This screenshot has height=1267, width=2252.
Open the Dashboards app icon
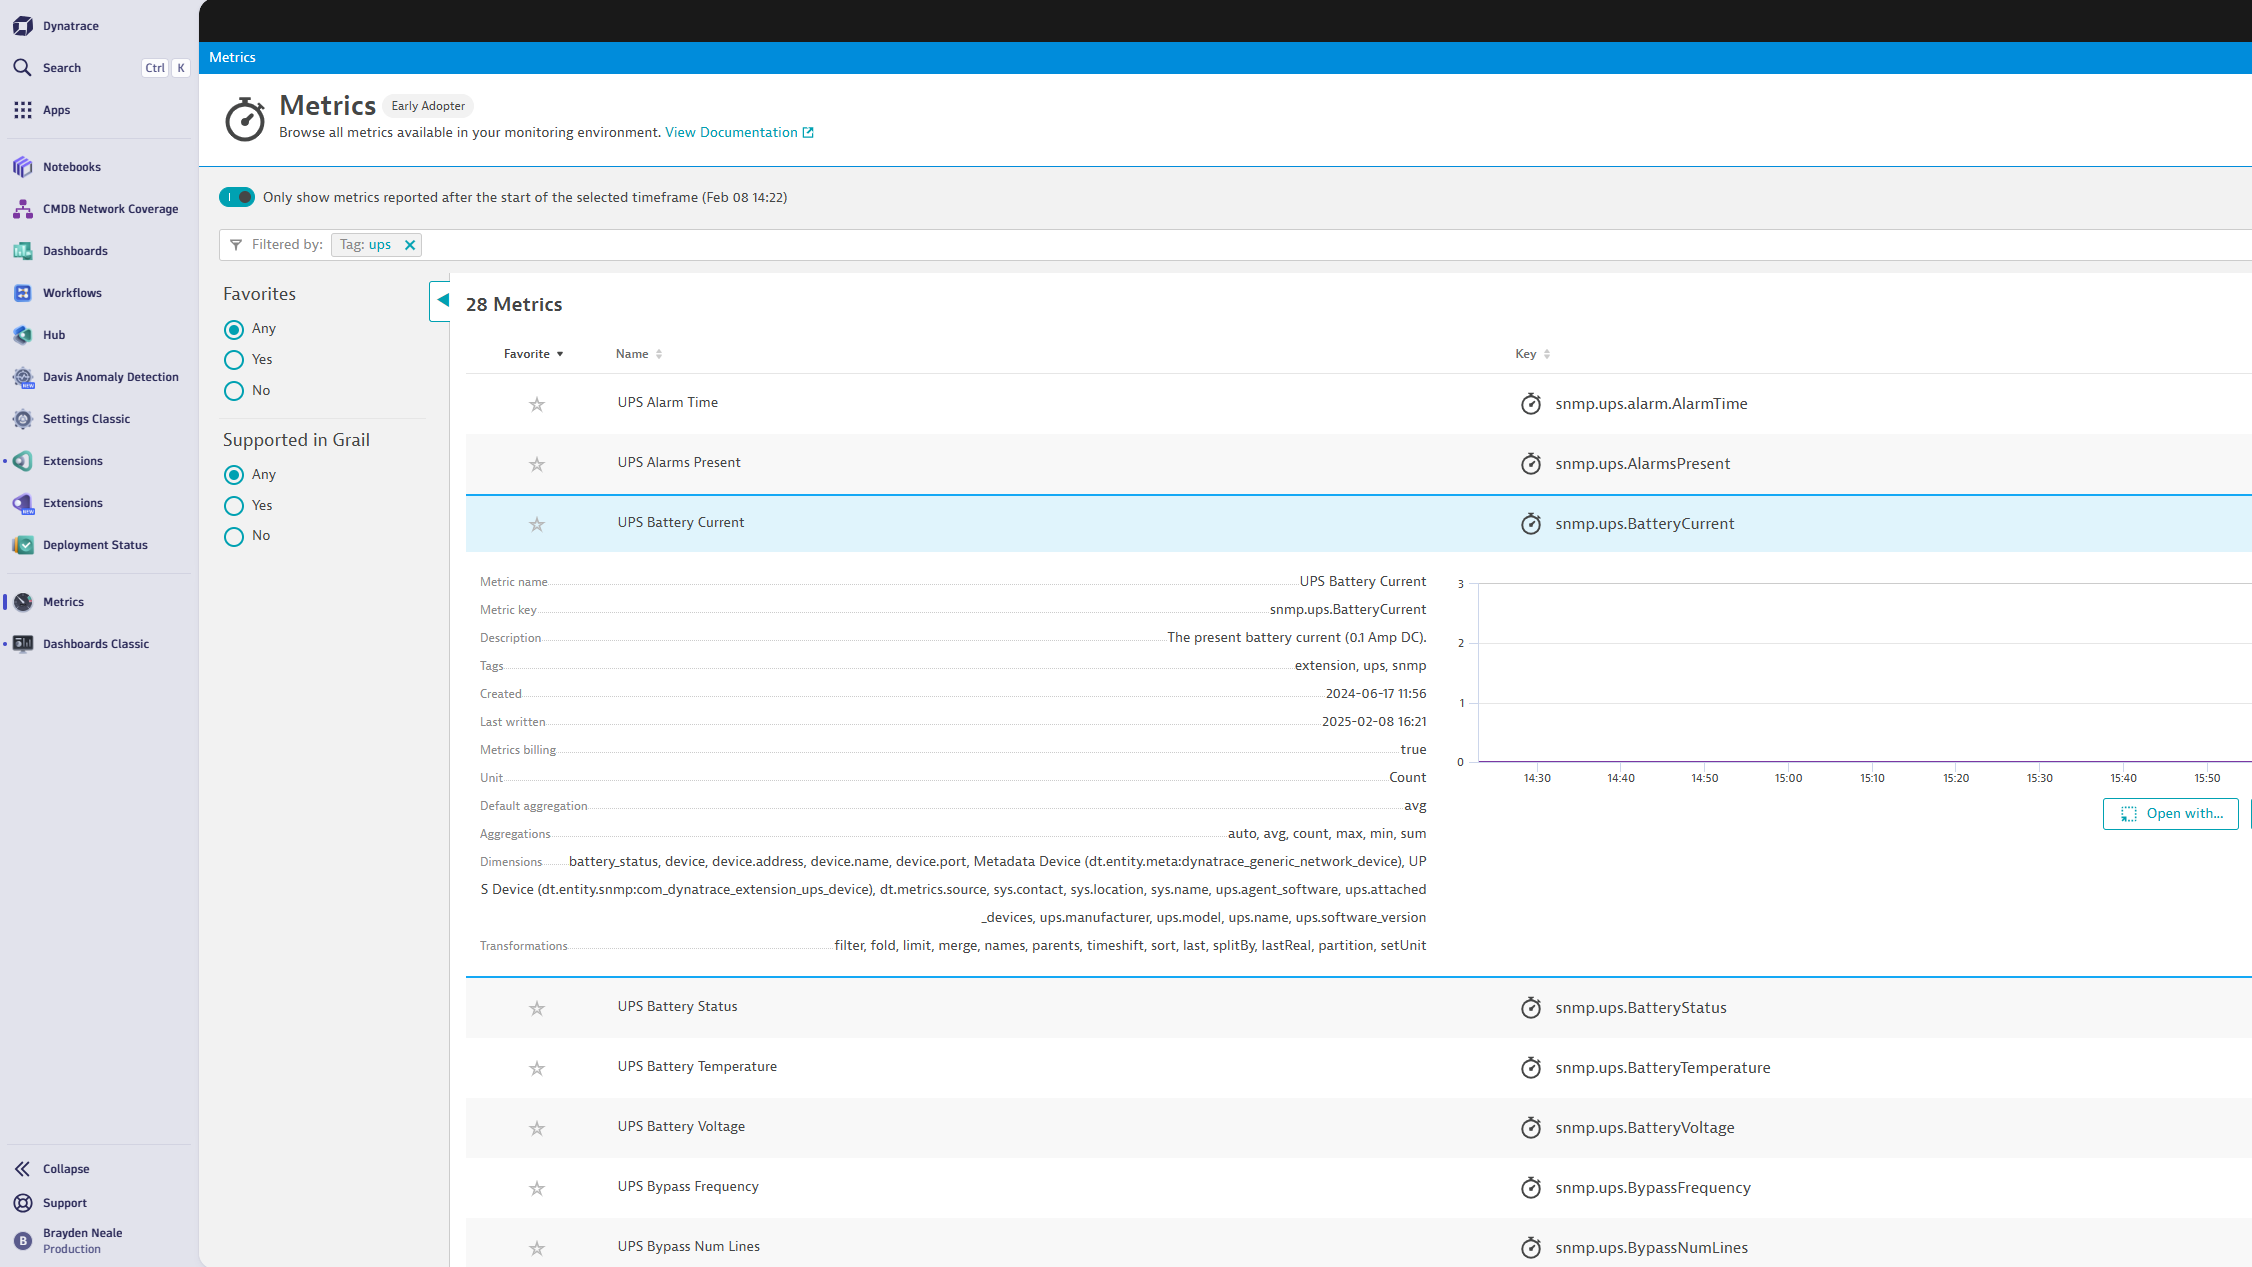click(x=23, y=251)
